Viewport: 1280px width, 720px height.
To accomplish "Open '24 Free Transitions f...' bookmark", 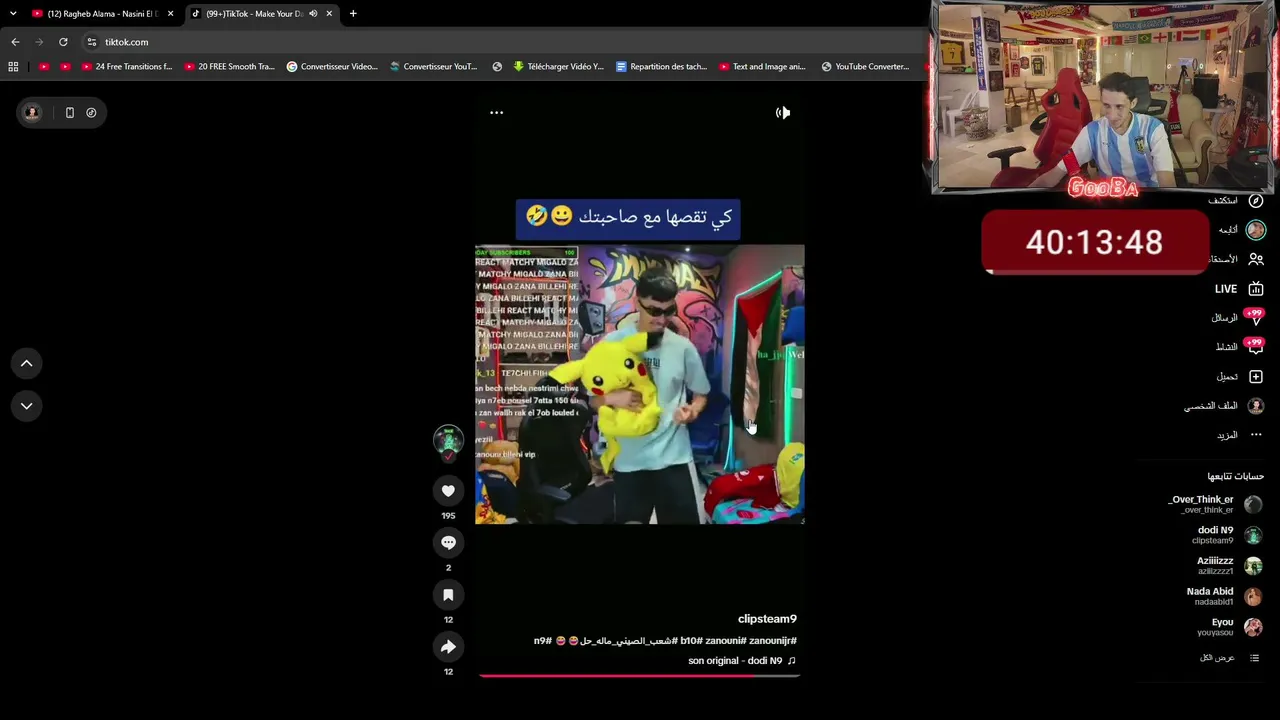I will 127,67.
